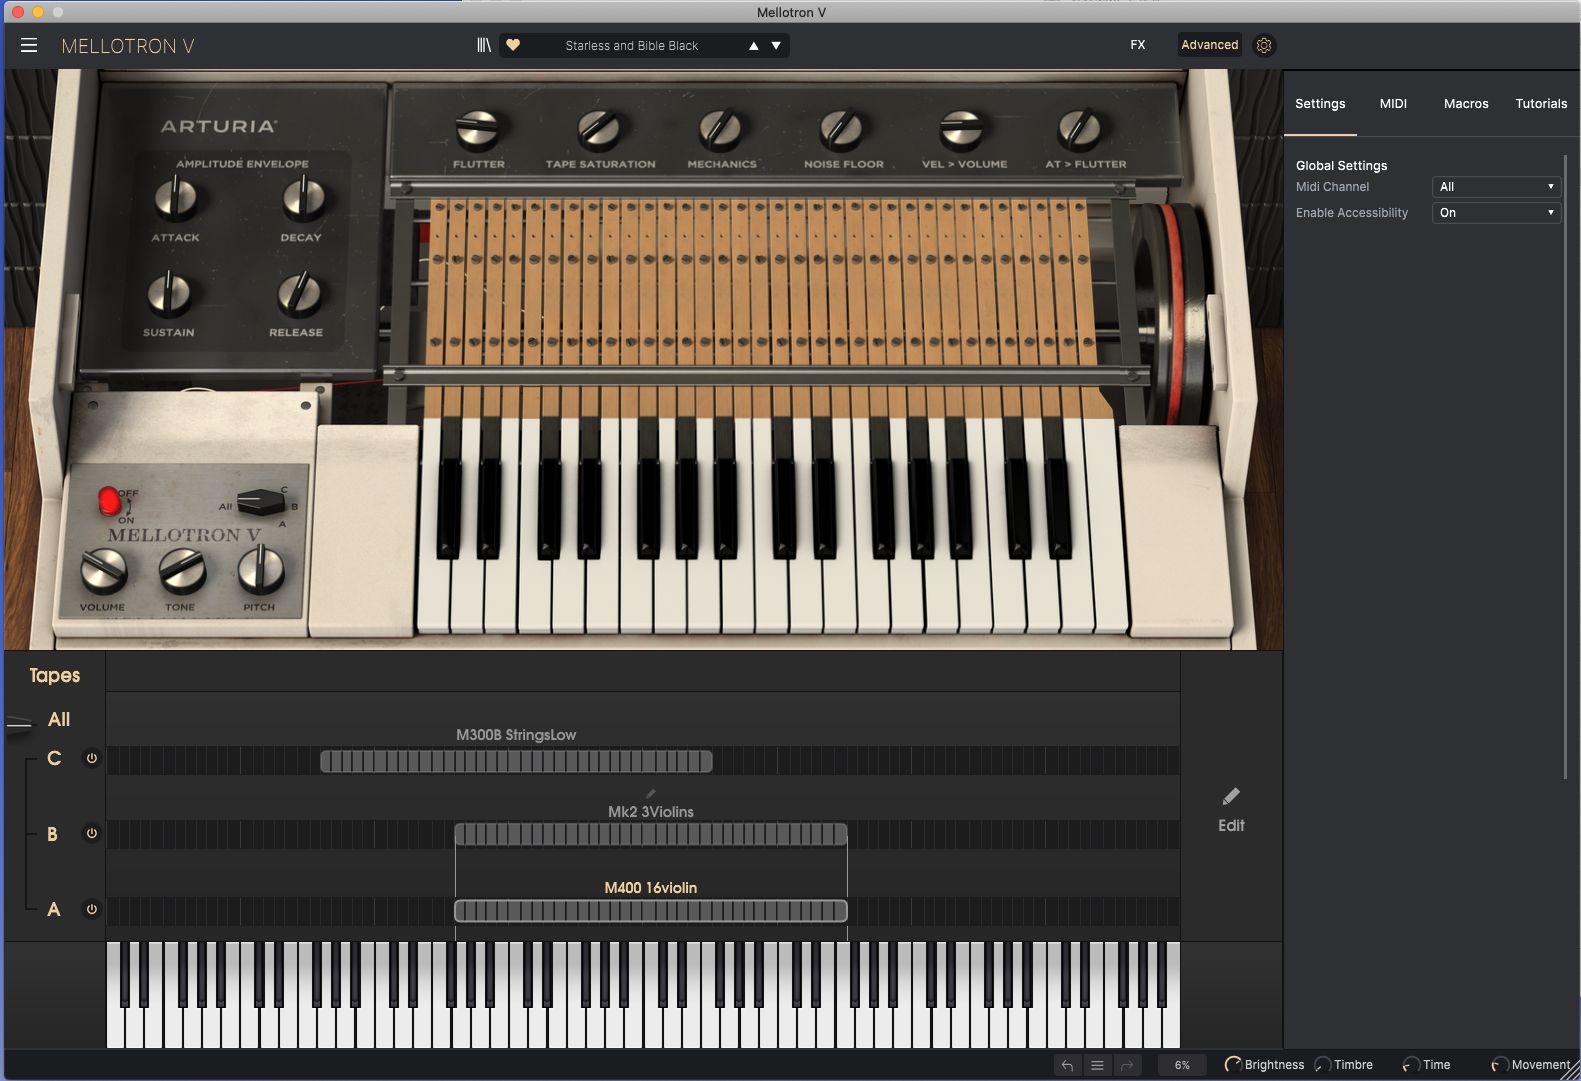Toggle power for tape track B
This screenshot has width=1581, height=1081.
coord(91,833)
